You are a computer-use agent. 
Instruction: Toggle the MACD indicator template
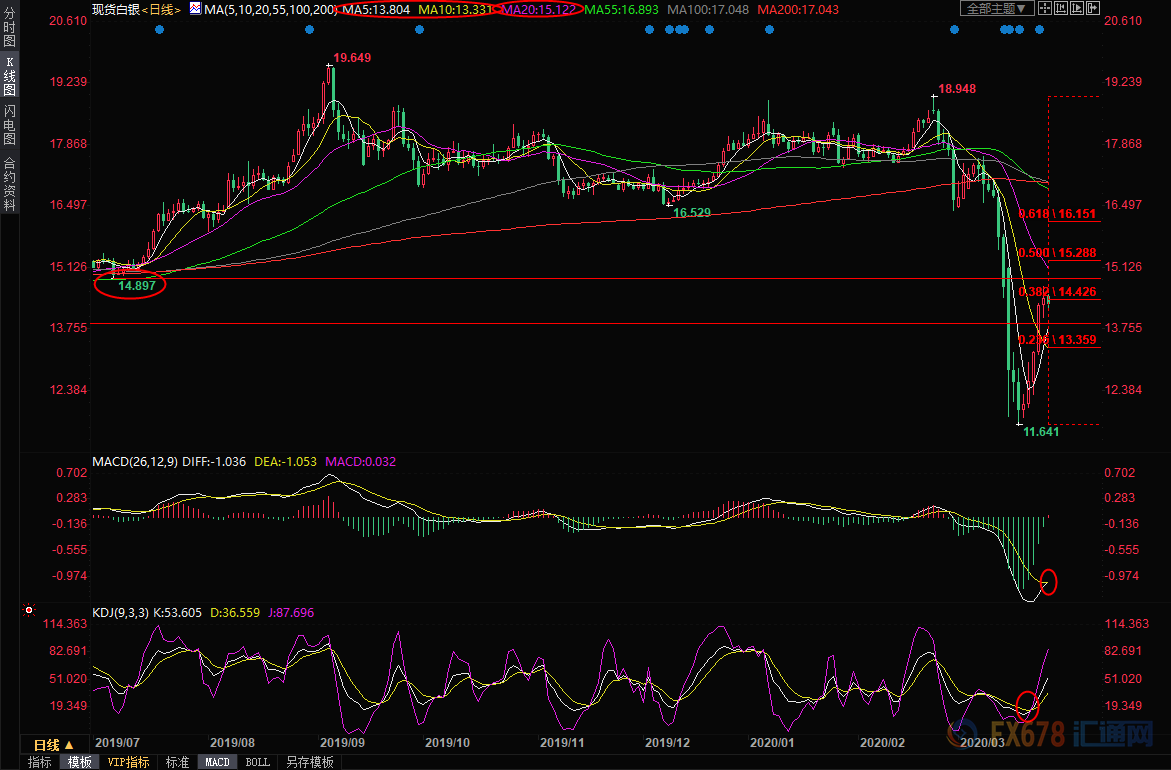[x=217, y=762]
